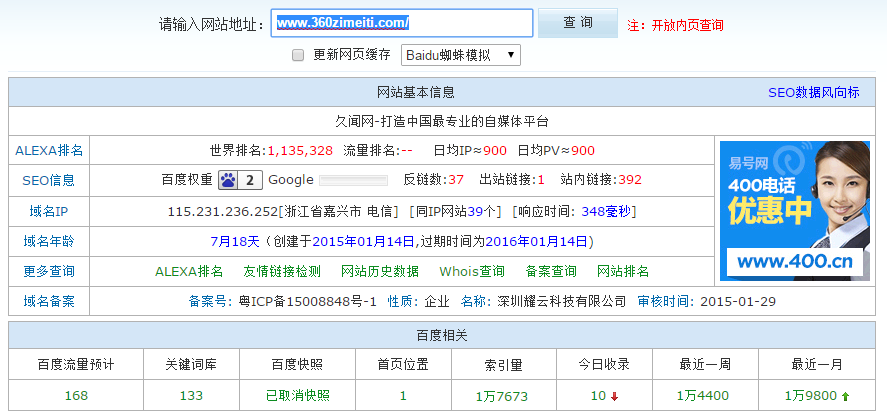Click the 今日收录 column header

(x=604, y=365)
